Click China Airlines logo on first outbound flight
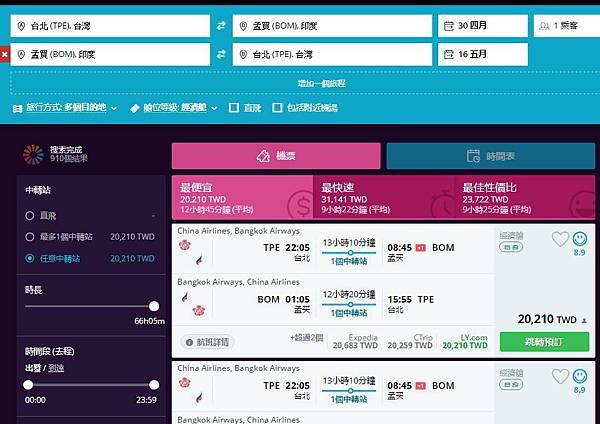This screenshot has height=424, width=600. (x=184, y=245)
